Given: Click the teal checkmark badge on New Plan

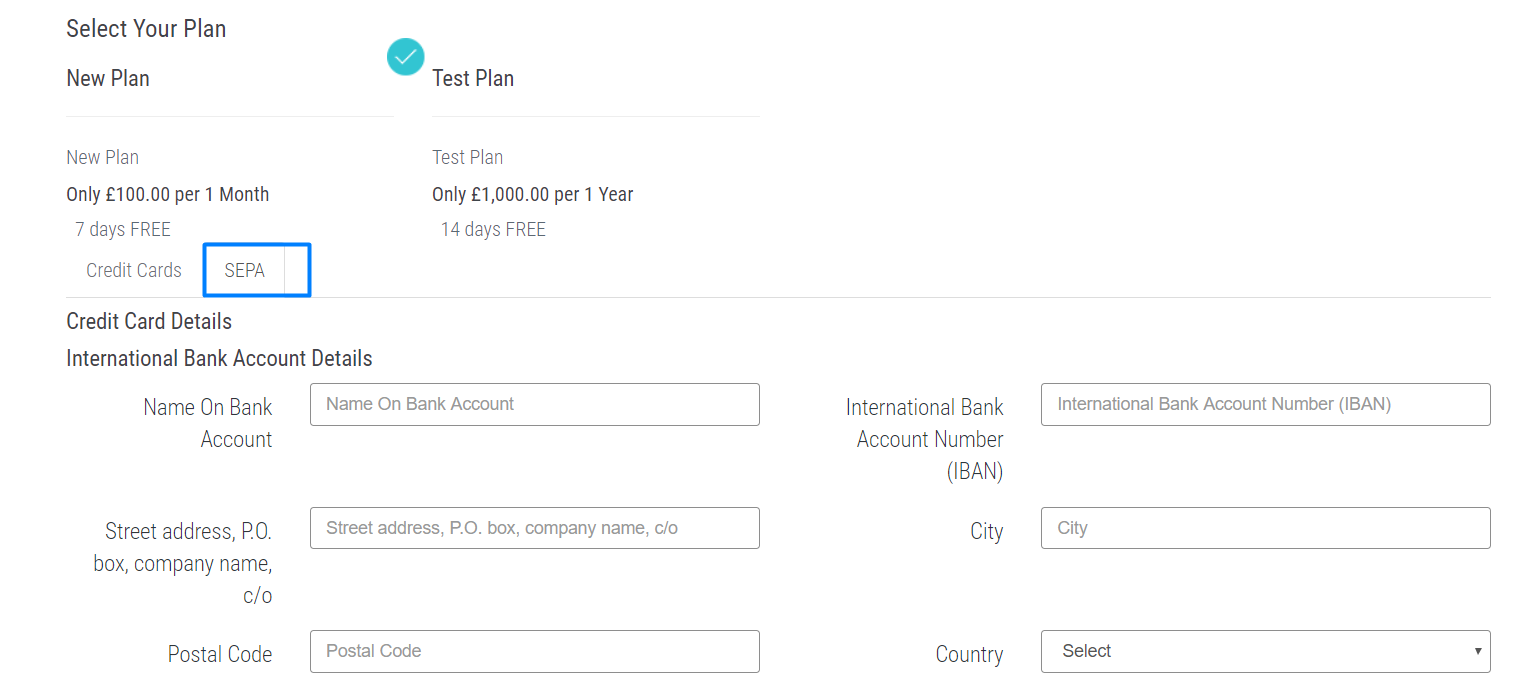Looking at the screenshot, I should pyautogui.click(x=405, y=57).
